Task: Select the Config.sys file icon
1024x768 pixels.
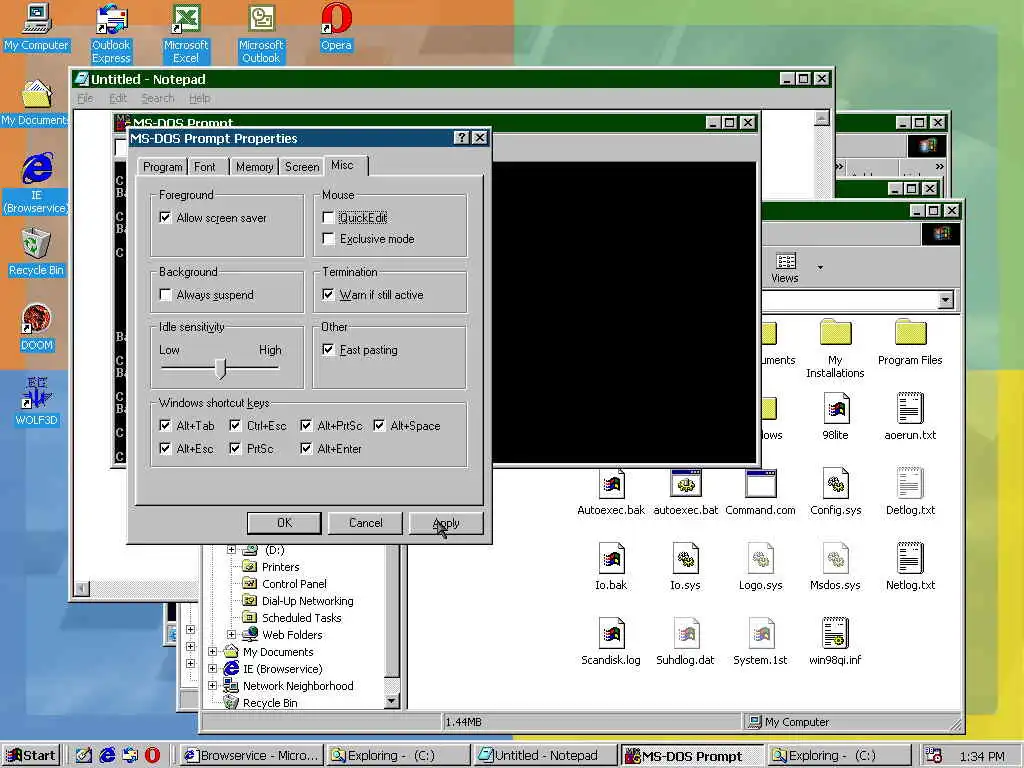Action: 835,492
